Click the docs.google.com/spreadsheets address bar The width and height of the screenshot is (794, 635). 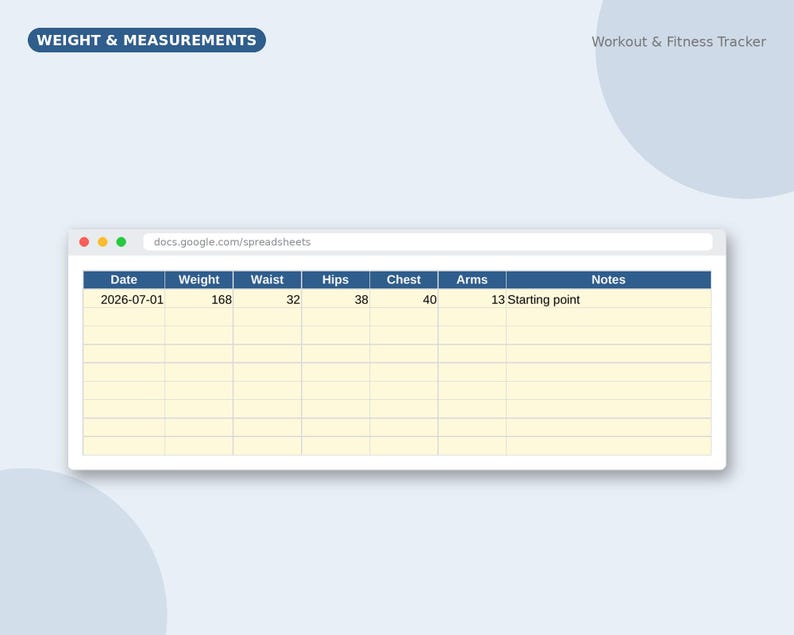coord(428,242)
